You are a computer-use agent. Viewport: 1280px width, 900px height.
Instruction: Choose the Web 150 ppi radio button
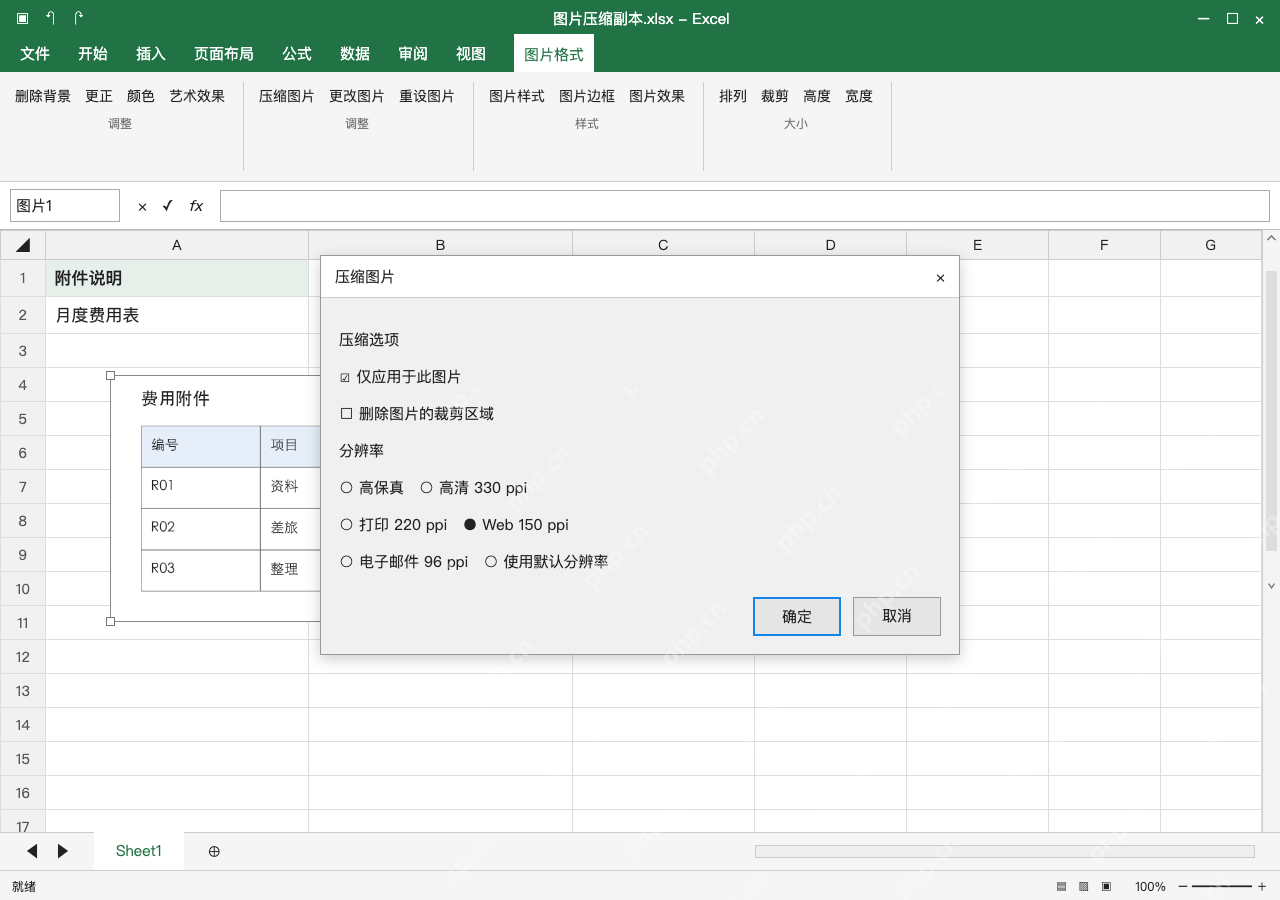(x=516, y=525)
